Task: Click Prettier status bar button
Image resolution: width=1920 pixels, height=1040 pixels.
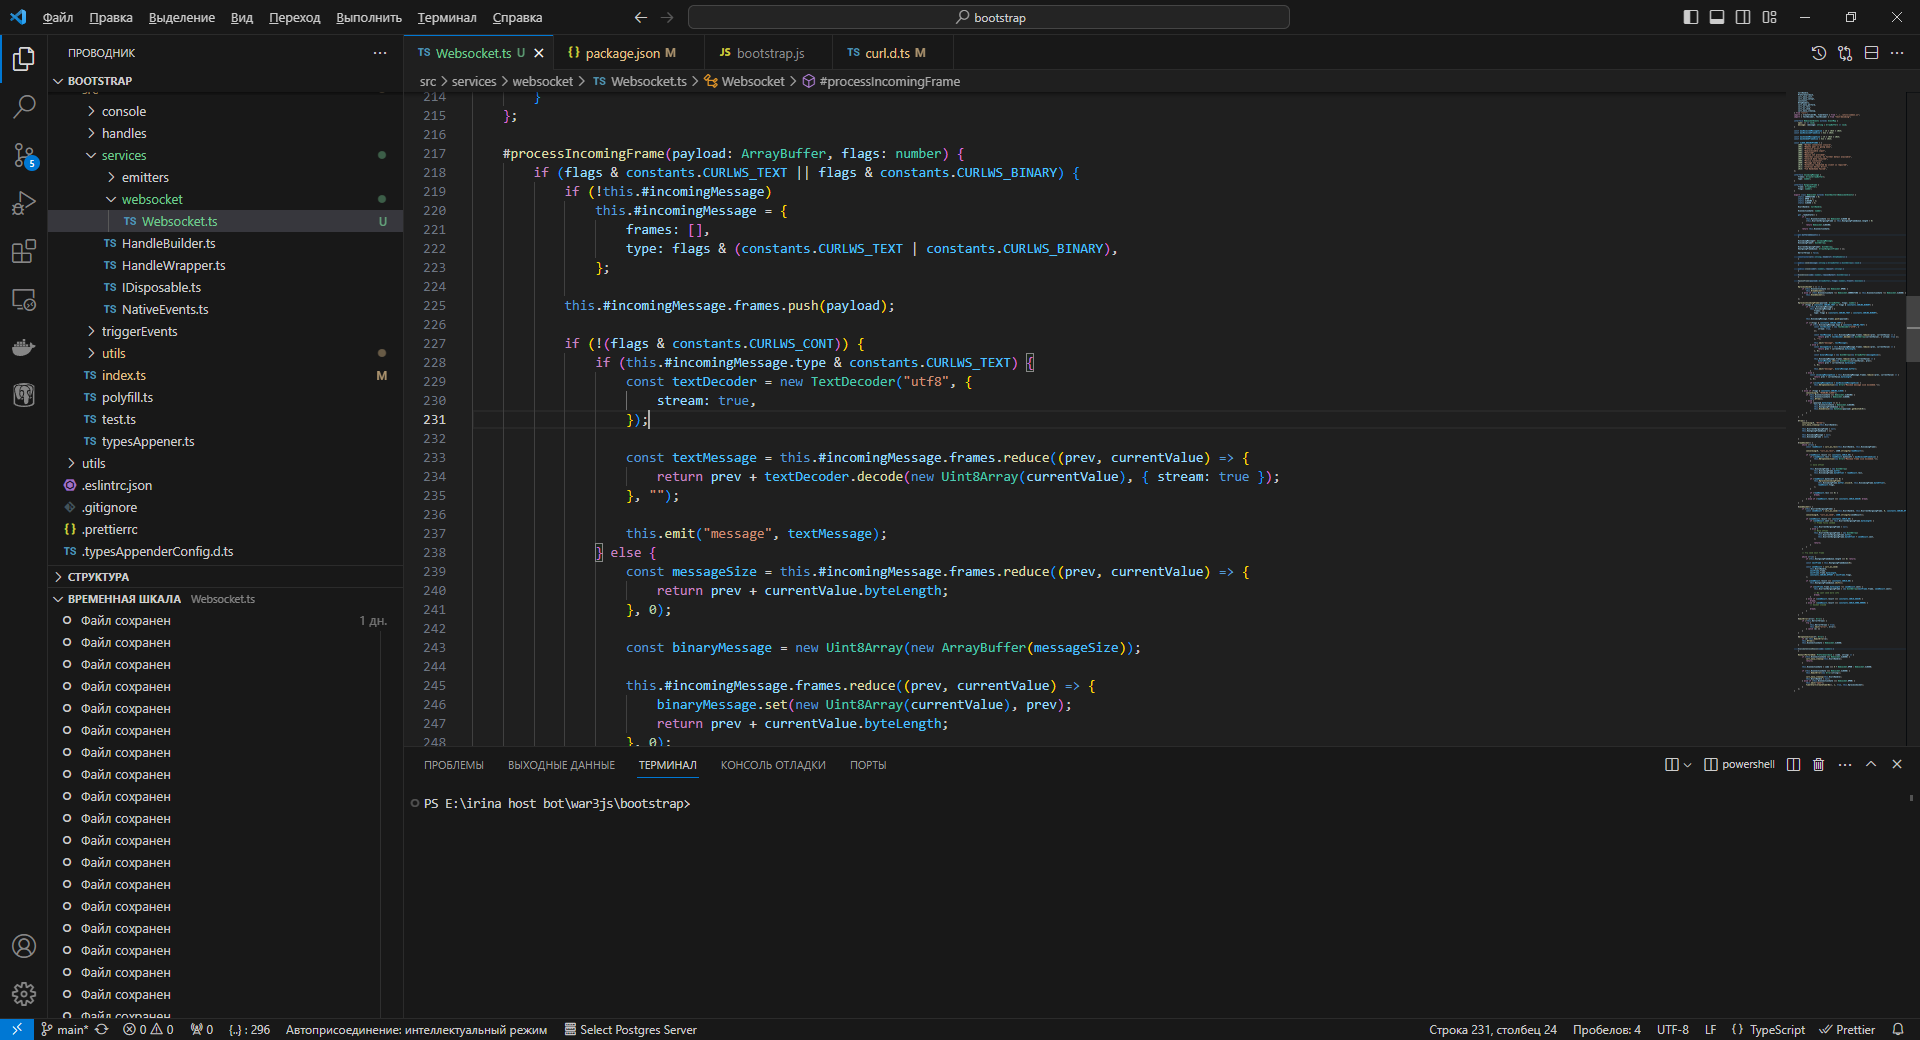Action: click(1846, 1029)
